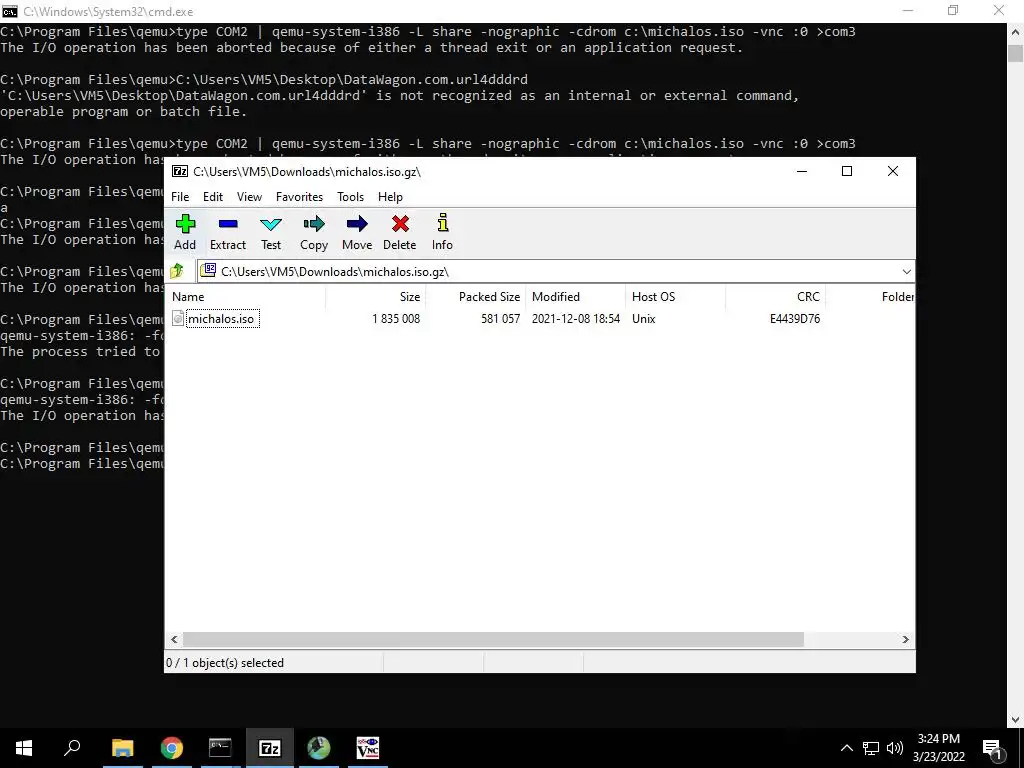
Task: Sort by the CRC column header
Action: tap(776, 296)
